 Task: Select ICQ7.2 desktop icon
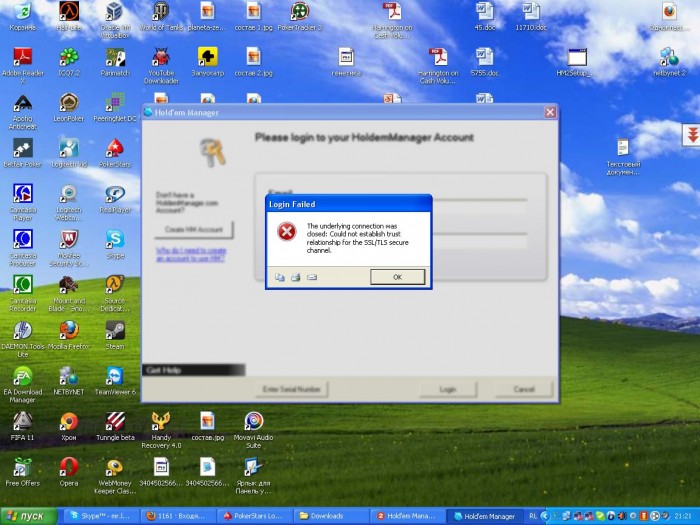point(69,63)
